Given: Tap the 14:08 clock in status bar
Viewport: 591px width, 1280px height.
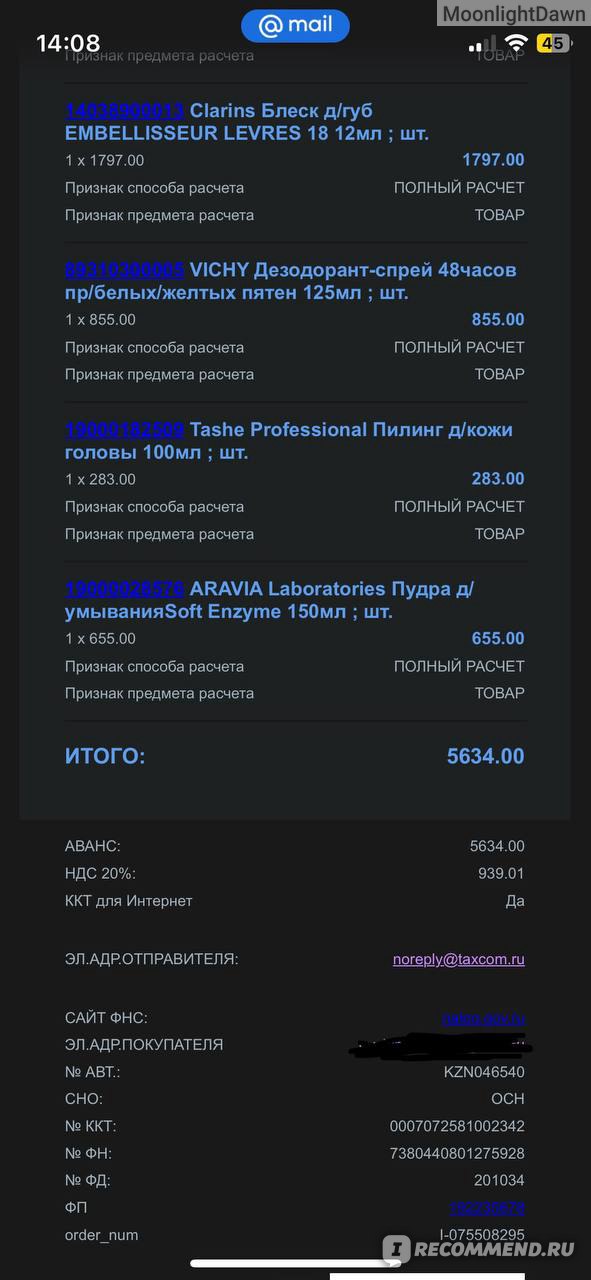Looking at the screenshot, I should click(x=68, y=43).
